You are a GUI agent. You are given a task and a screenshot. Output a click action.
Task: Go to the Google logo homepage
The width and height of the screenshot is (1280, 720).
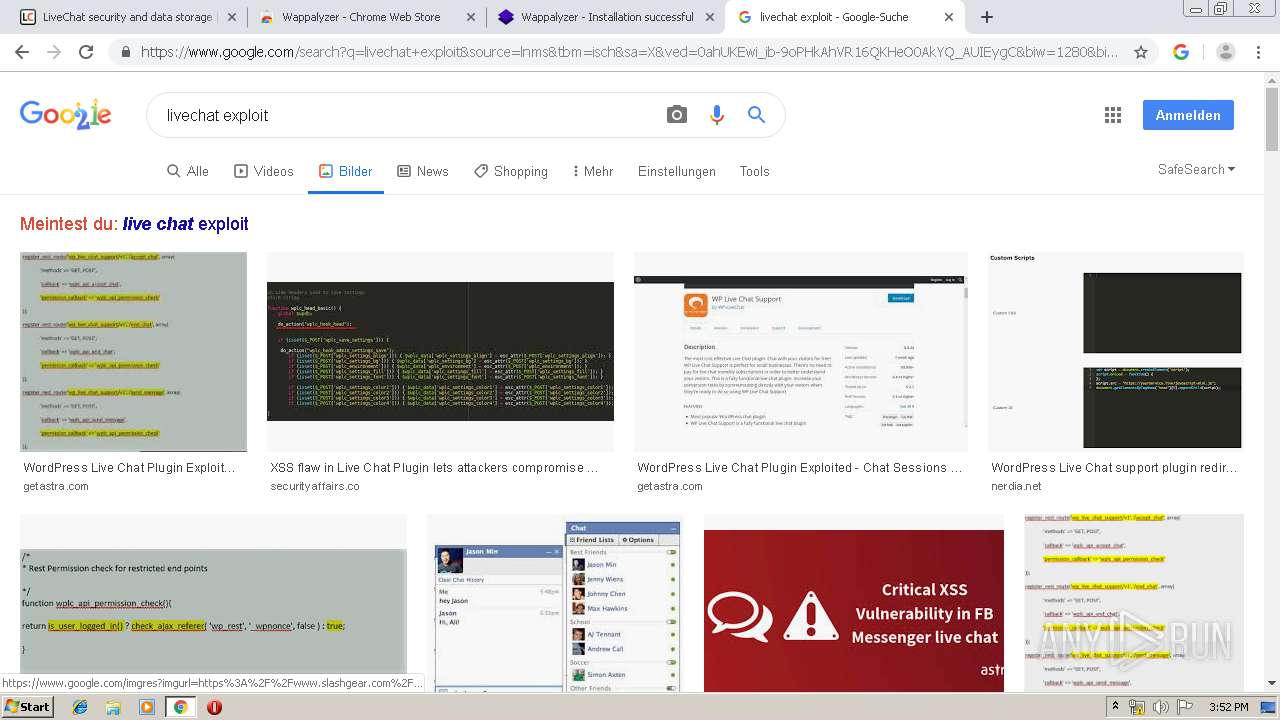[x=66, y=114]
